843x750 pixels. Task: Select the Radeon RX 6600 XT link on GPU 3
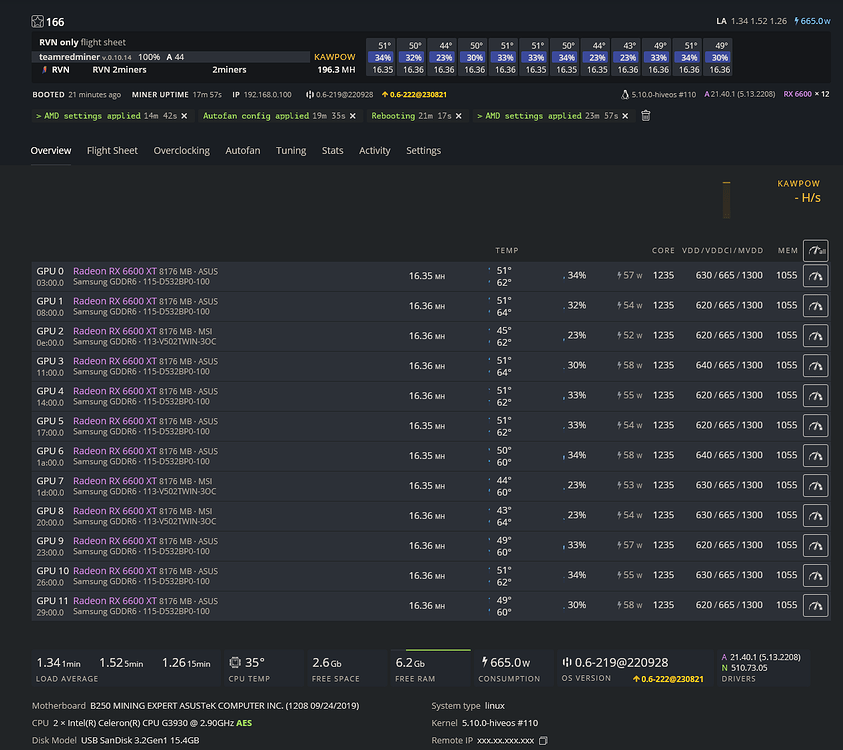(x=117, y=360)
